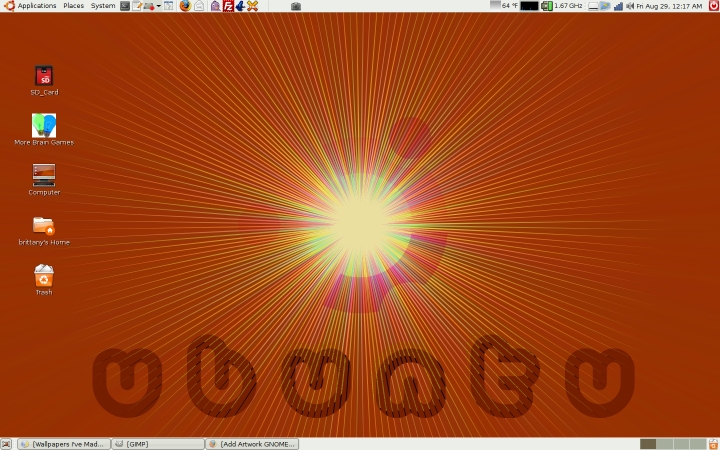Click the CPU frequency chip icon
The height and width of the screenshot is (450, 720).
[x=546, y=6]
